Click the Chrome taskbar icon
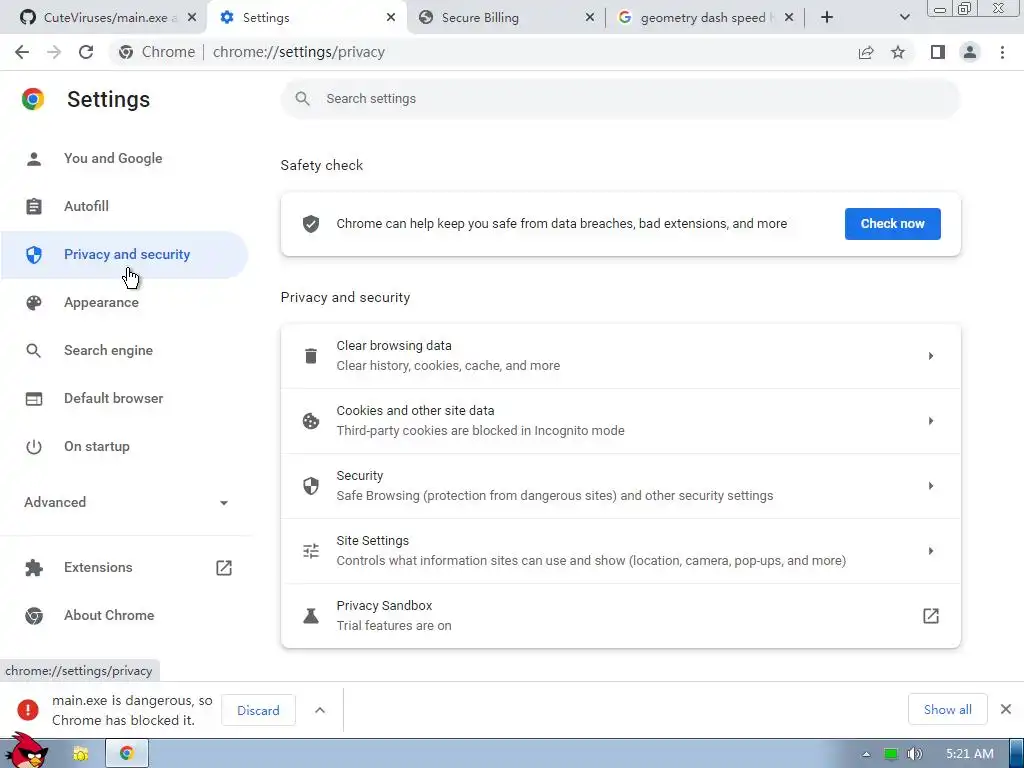 [x=127, y=754]
